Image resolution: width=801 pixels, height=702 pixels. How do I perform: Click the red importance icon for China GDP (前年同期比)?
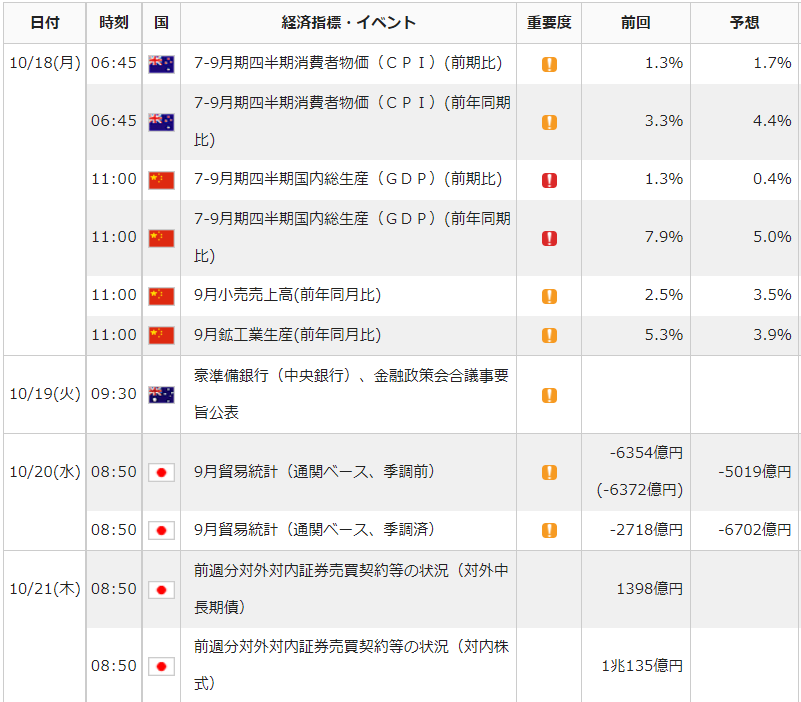coord(547,238)
